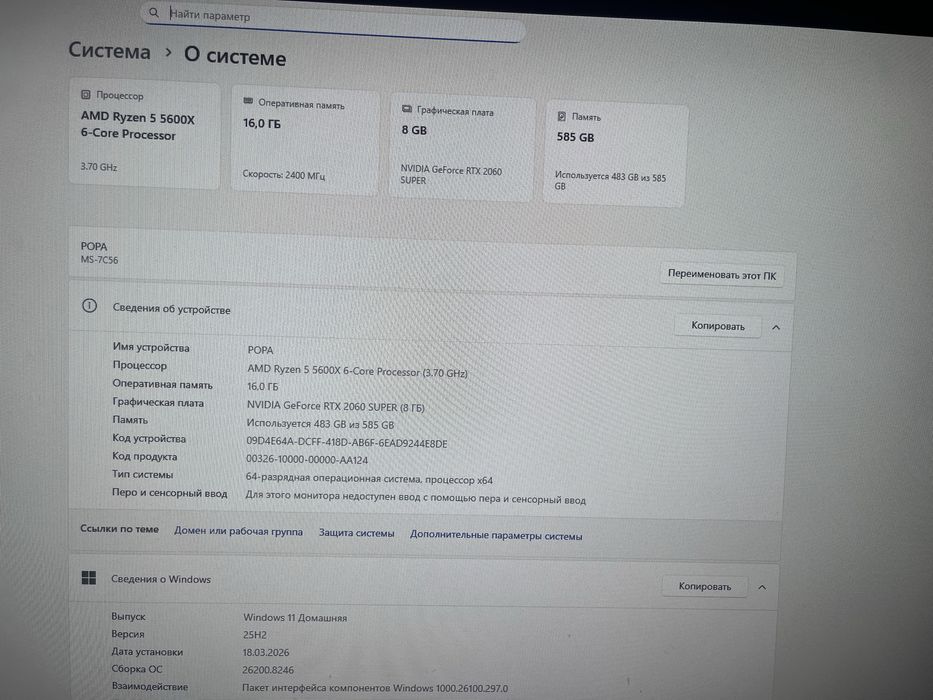
Task: Click the device name value 'POPA' in device details
Action: (x=261, y=350)
